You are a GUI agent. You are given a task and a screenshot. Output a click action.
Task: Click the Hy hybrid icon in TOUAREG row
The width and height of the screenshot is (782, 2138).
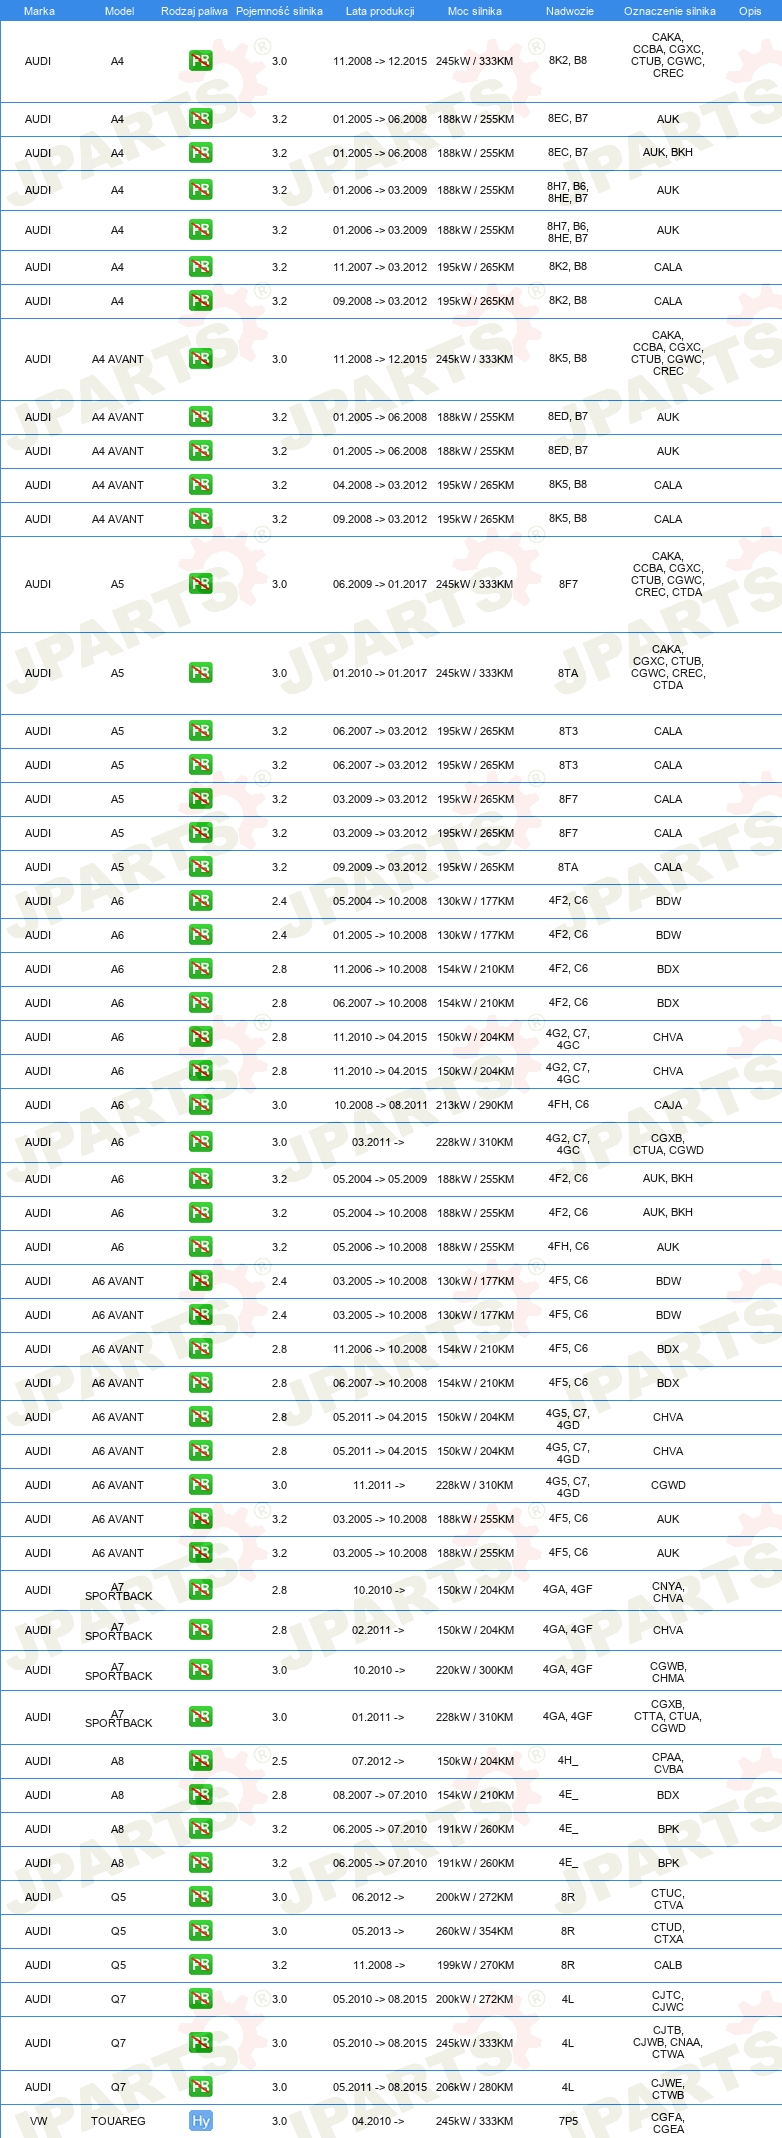[201, 2121]
